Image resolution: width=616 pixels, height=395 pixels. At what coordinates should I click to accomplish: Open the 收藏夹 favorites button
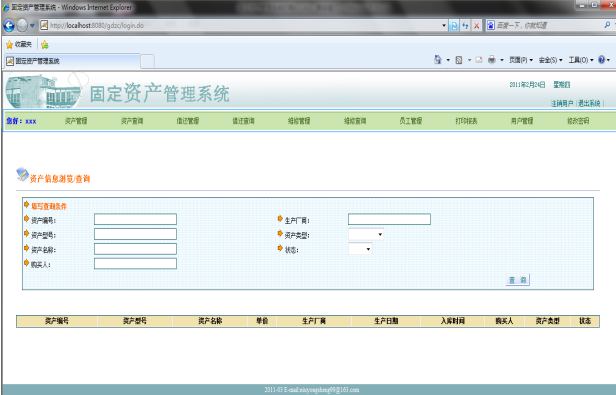pyautogui.click(x=19, y=44)
